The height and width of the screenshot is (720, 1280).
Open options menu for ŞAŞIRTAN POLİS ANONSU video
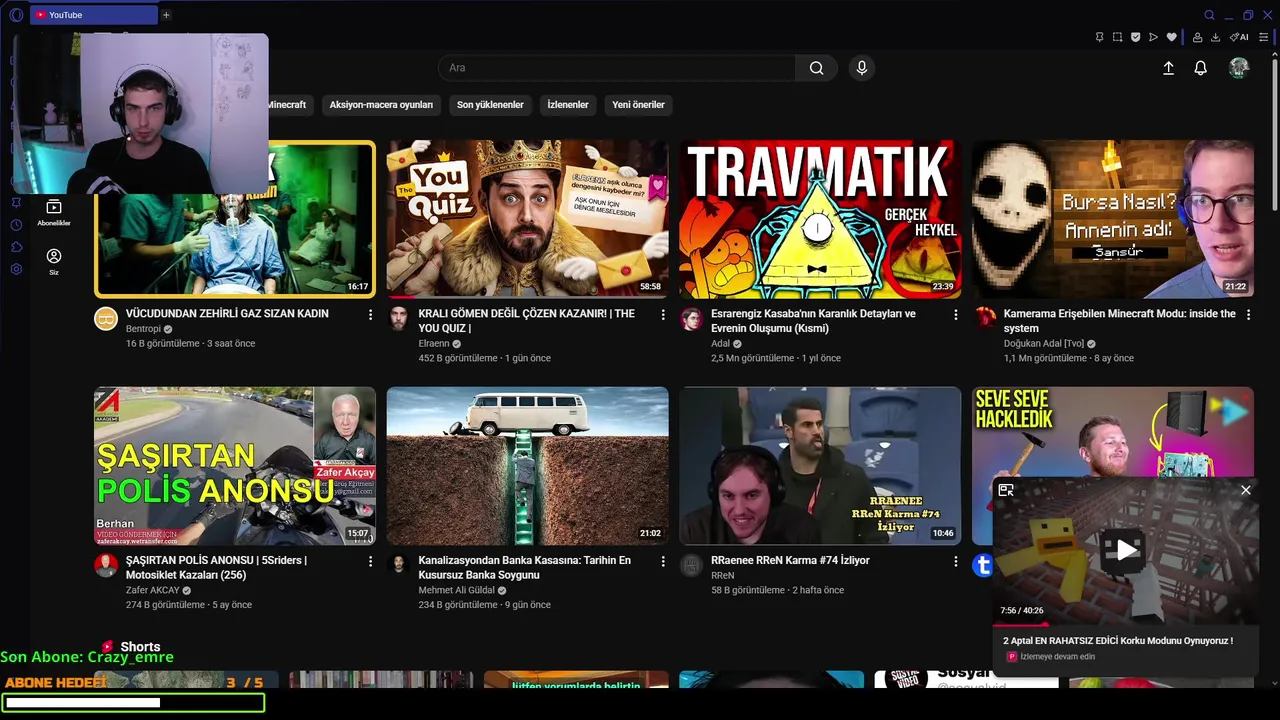(x=370, y=561)
